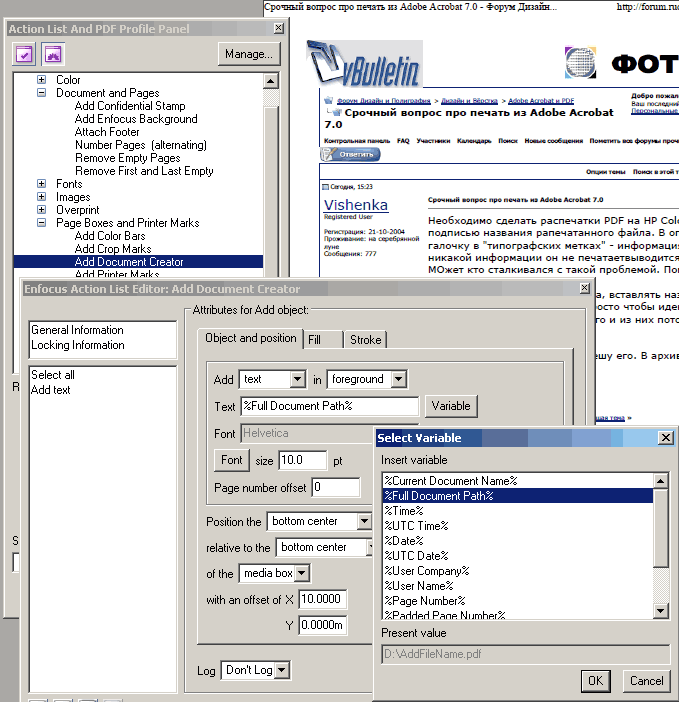Expand the Images tree node
The image size is (679, 702).
click(x=42, y=197)
